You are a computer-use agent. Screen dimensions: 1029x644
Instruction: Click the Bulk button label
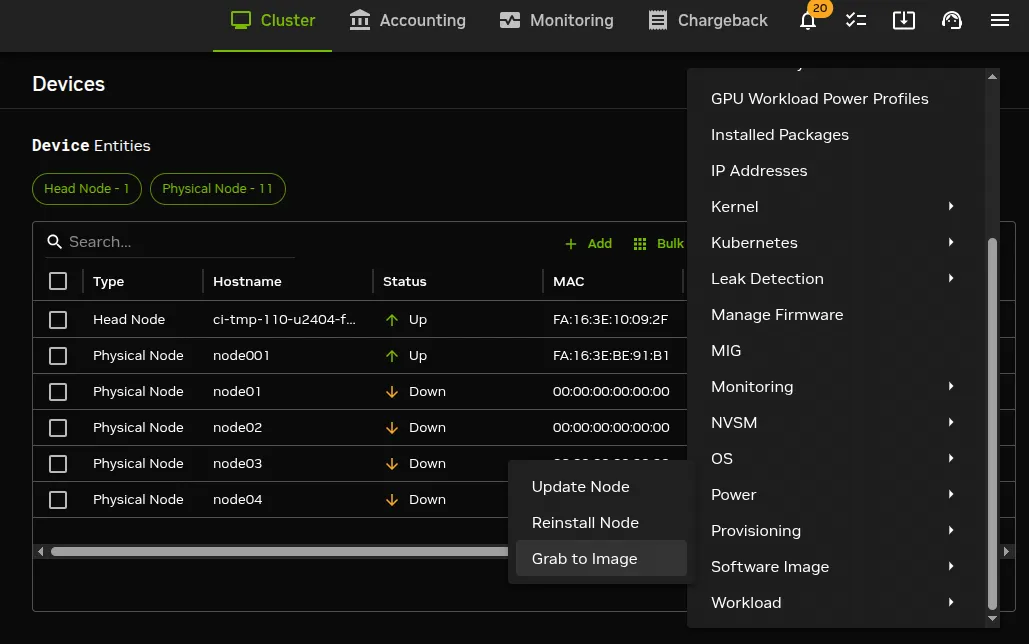tap(670, 244)
